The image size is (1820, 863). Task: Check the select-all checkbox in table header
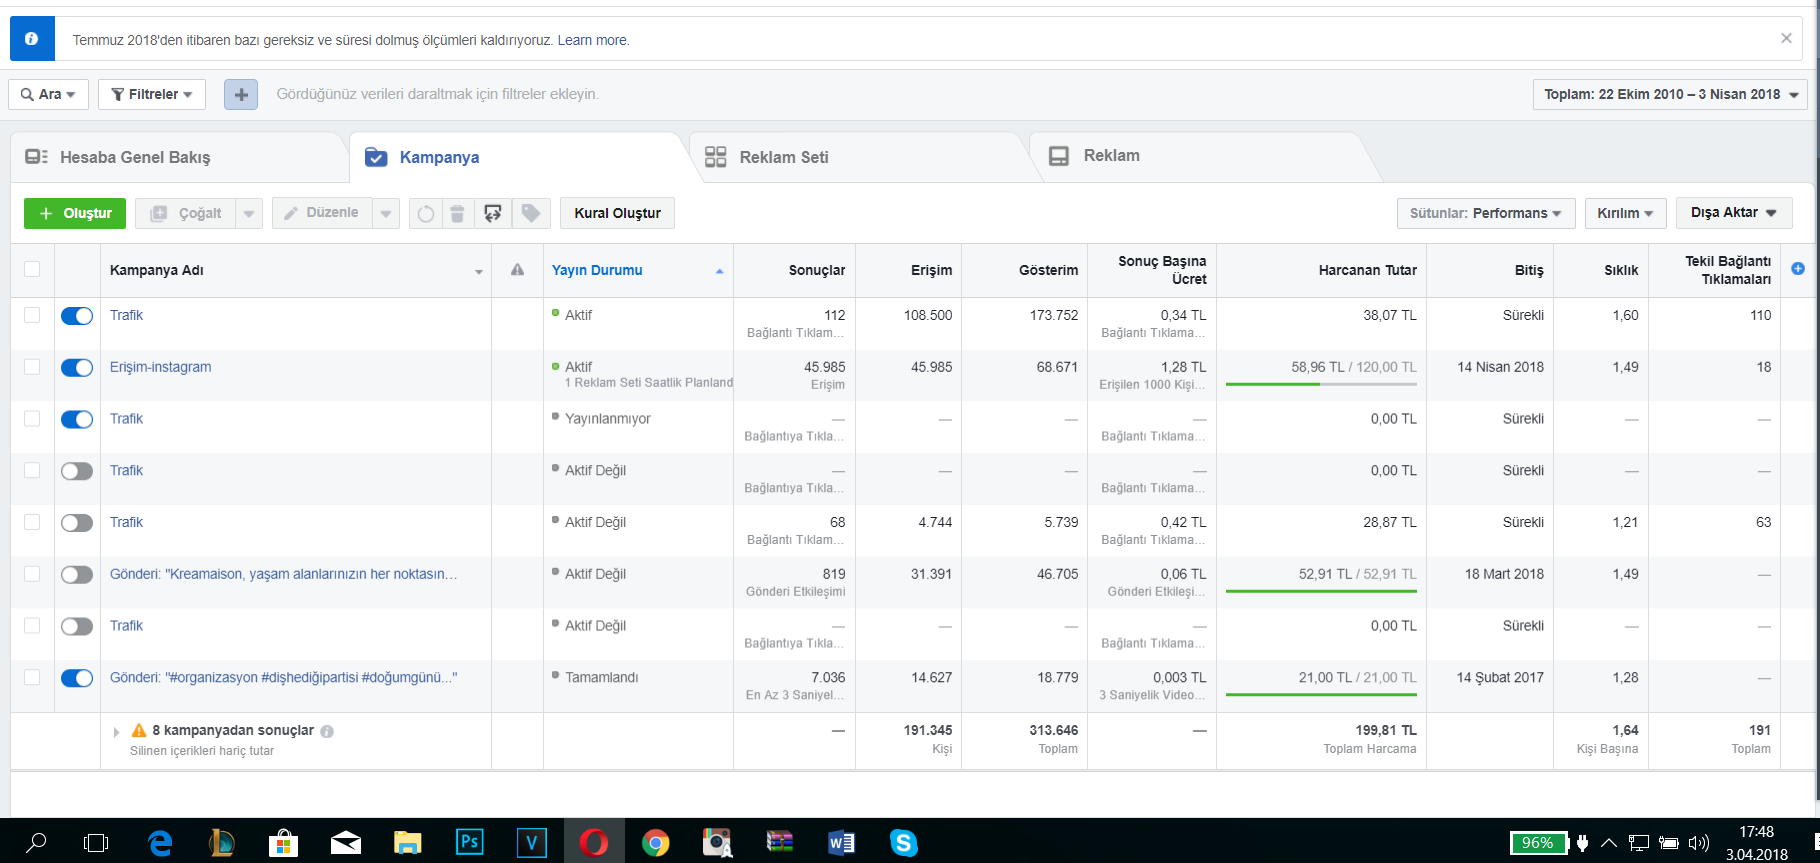click(32, 269)
